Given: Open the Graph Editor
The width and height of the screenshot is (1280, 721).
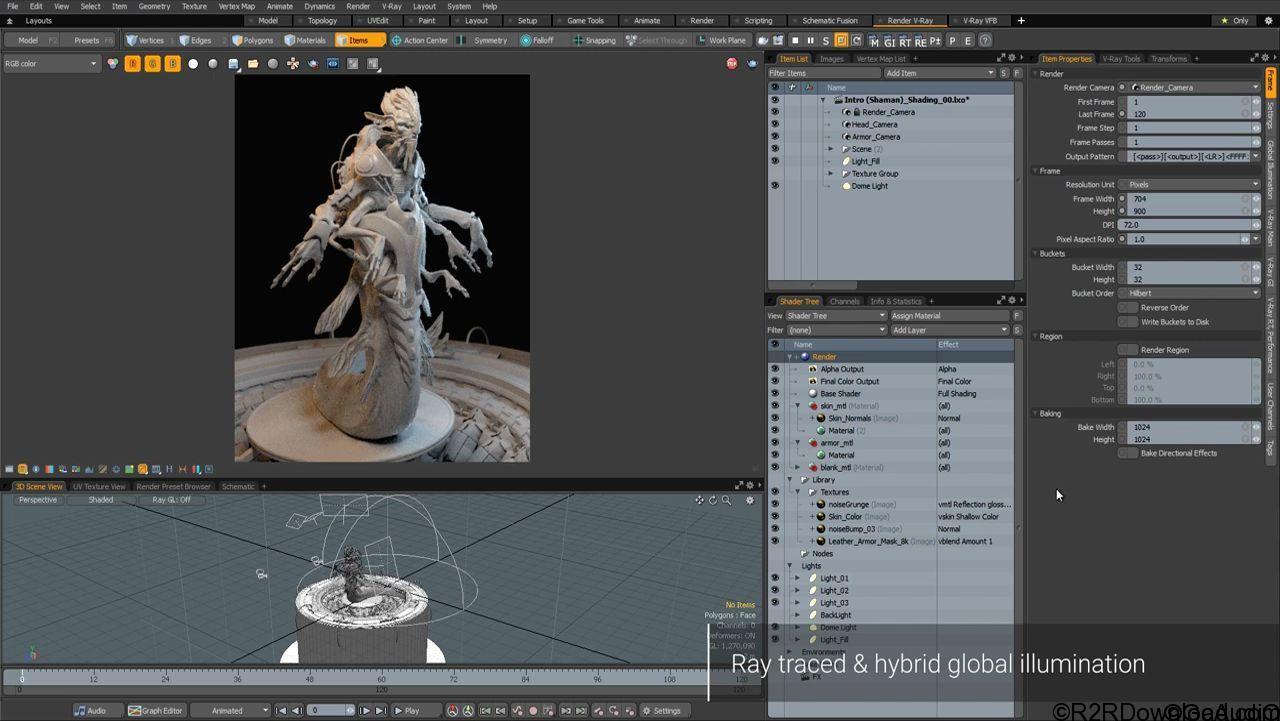Looking at the screenshot, I should pyautogui.click(x=155, y=710).
